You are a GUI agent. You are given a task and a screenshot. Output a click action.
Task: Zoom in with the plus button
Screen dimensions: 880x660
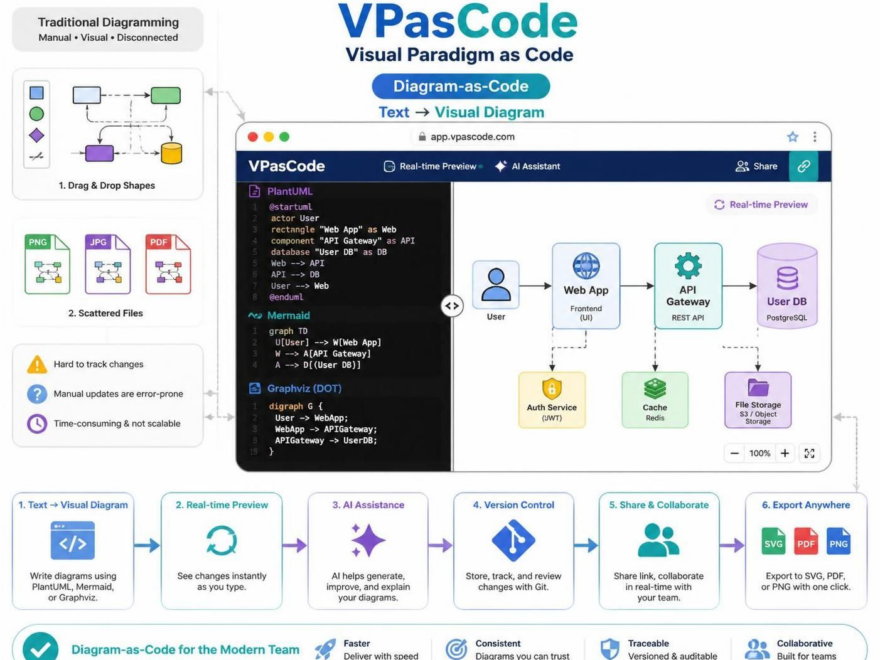[x=785, y=453]
